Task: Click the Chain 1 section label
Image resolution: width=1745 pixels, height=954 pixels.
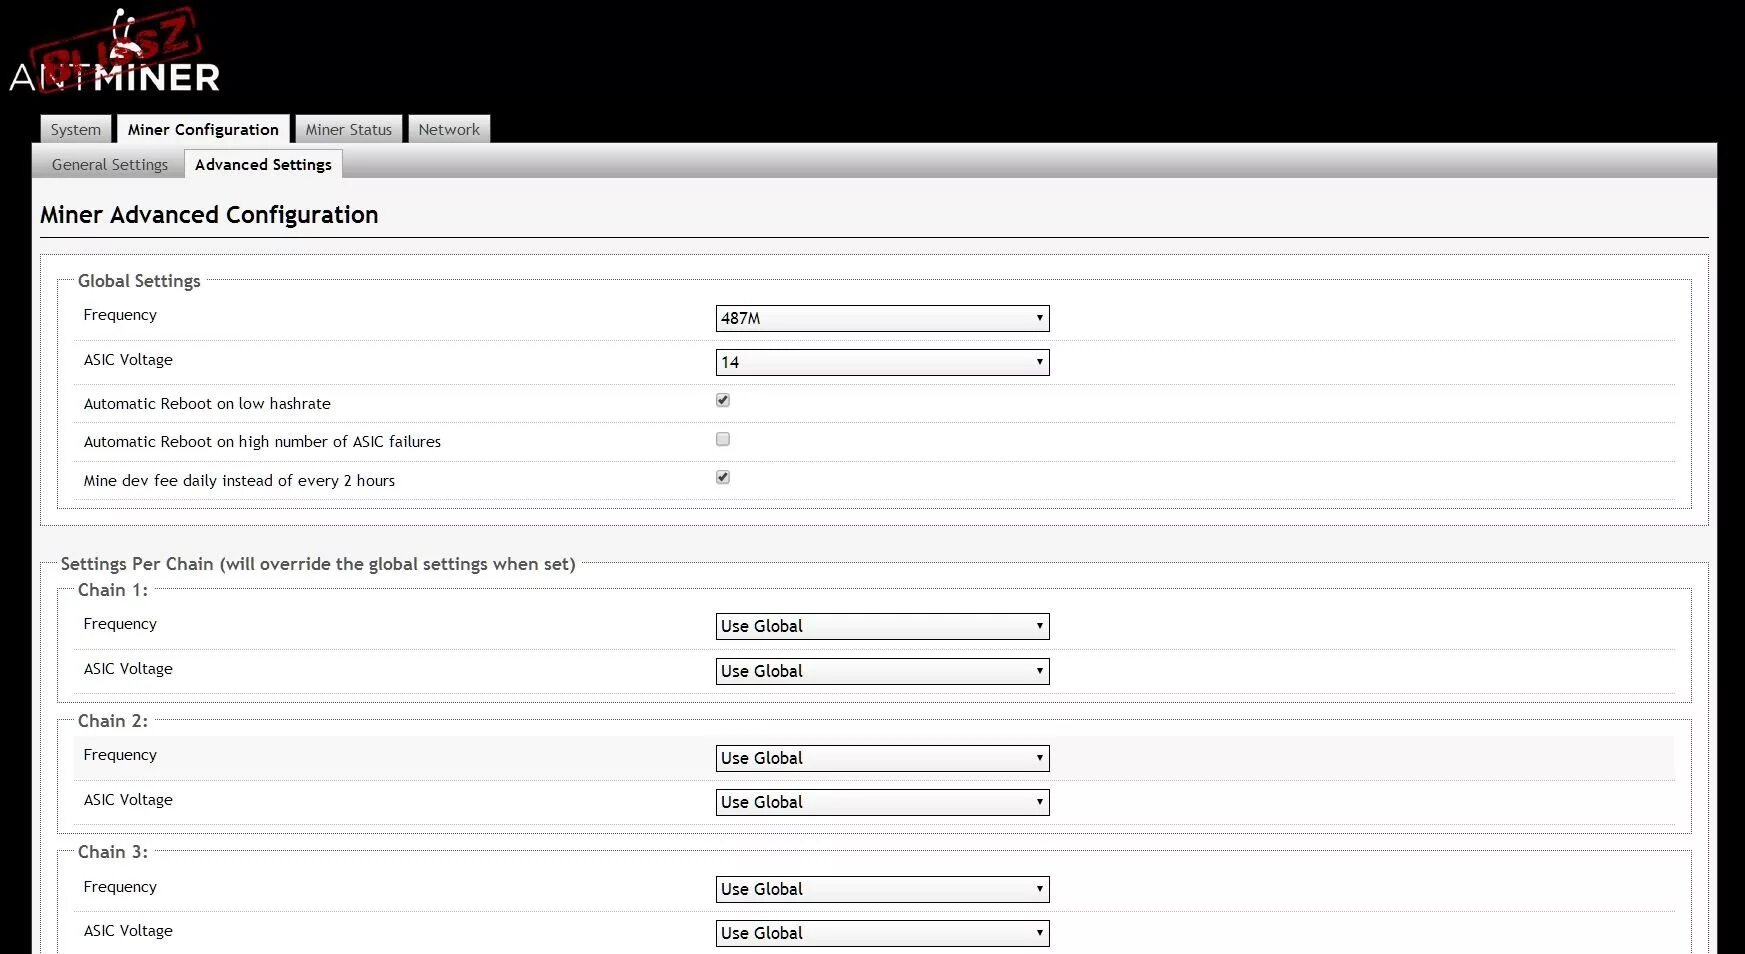Action: 113,590
